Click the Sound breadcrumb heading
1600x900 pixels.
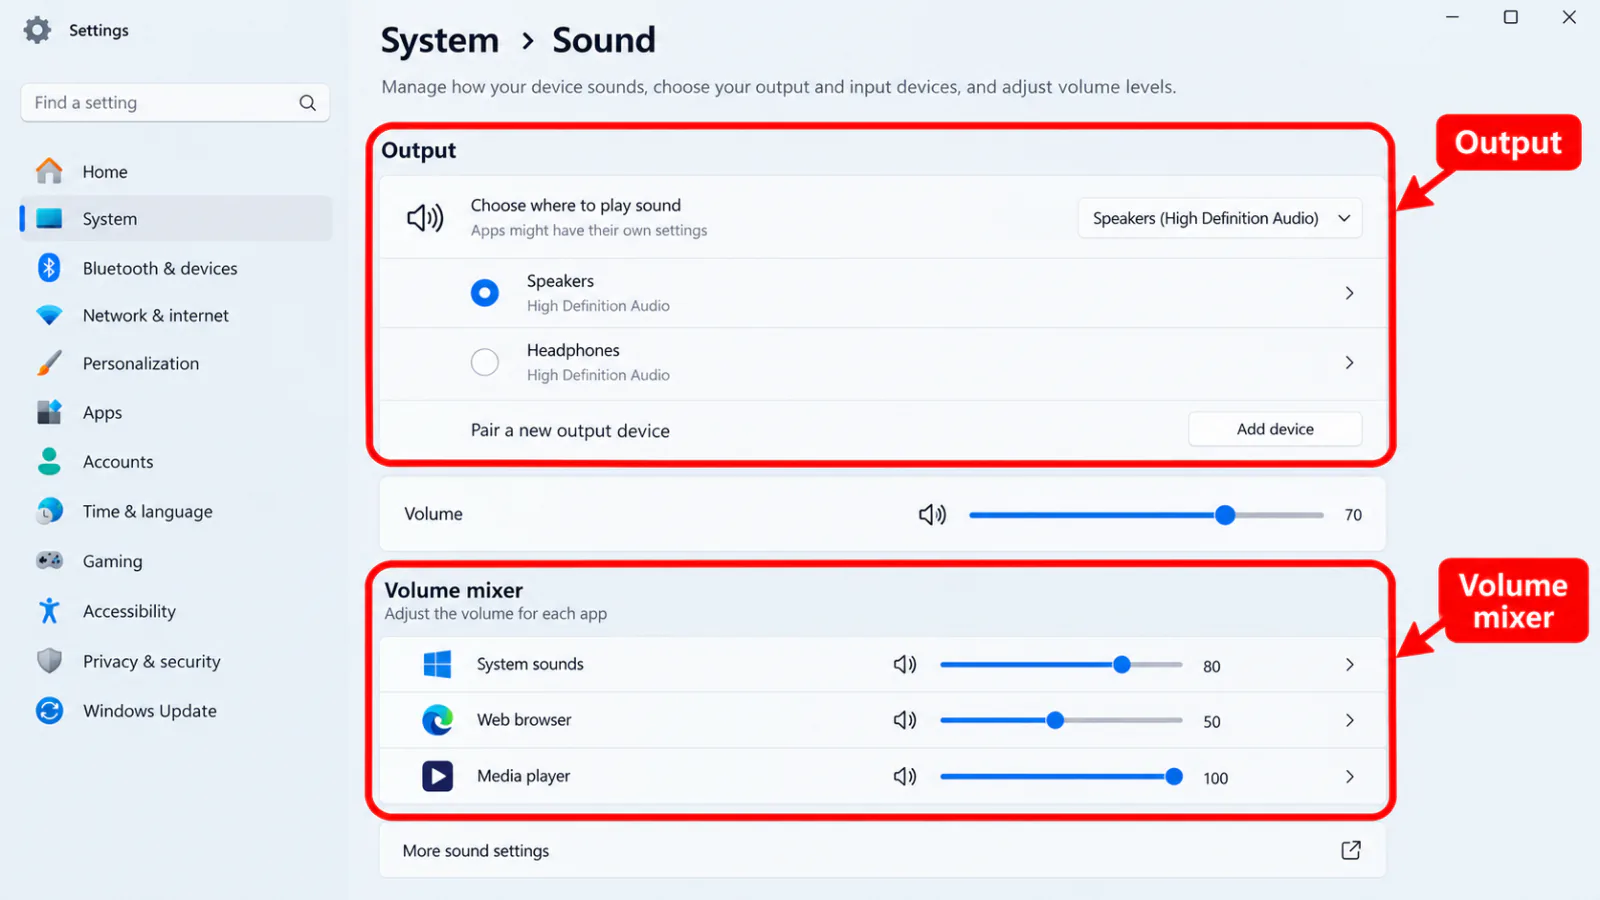pyautogui.click(x=604, y=40)
